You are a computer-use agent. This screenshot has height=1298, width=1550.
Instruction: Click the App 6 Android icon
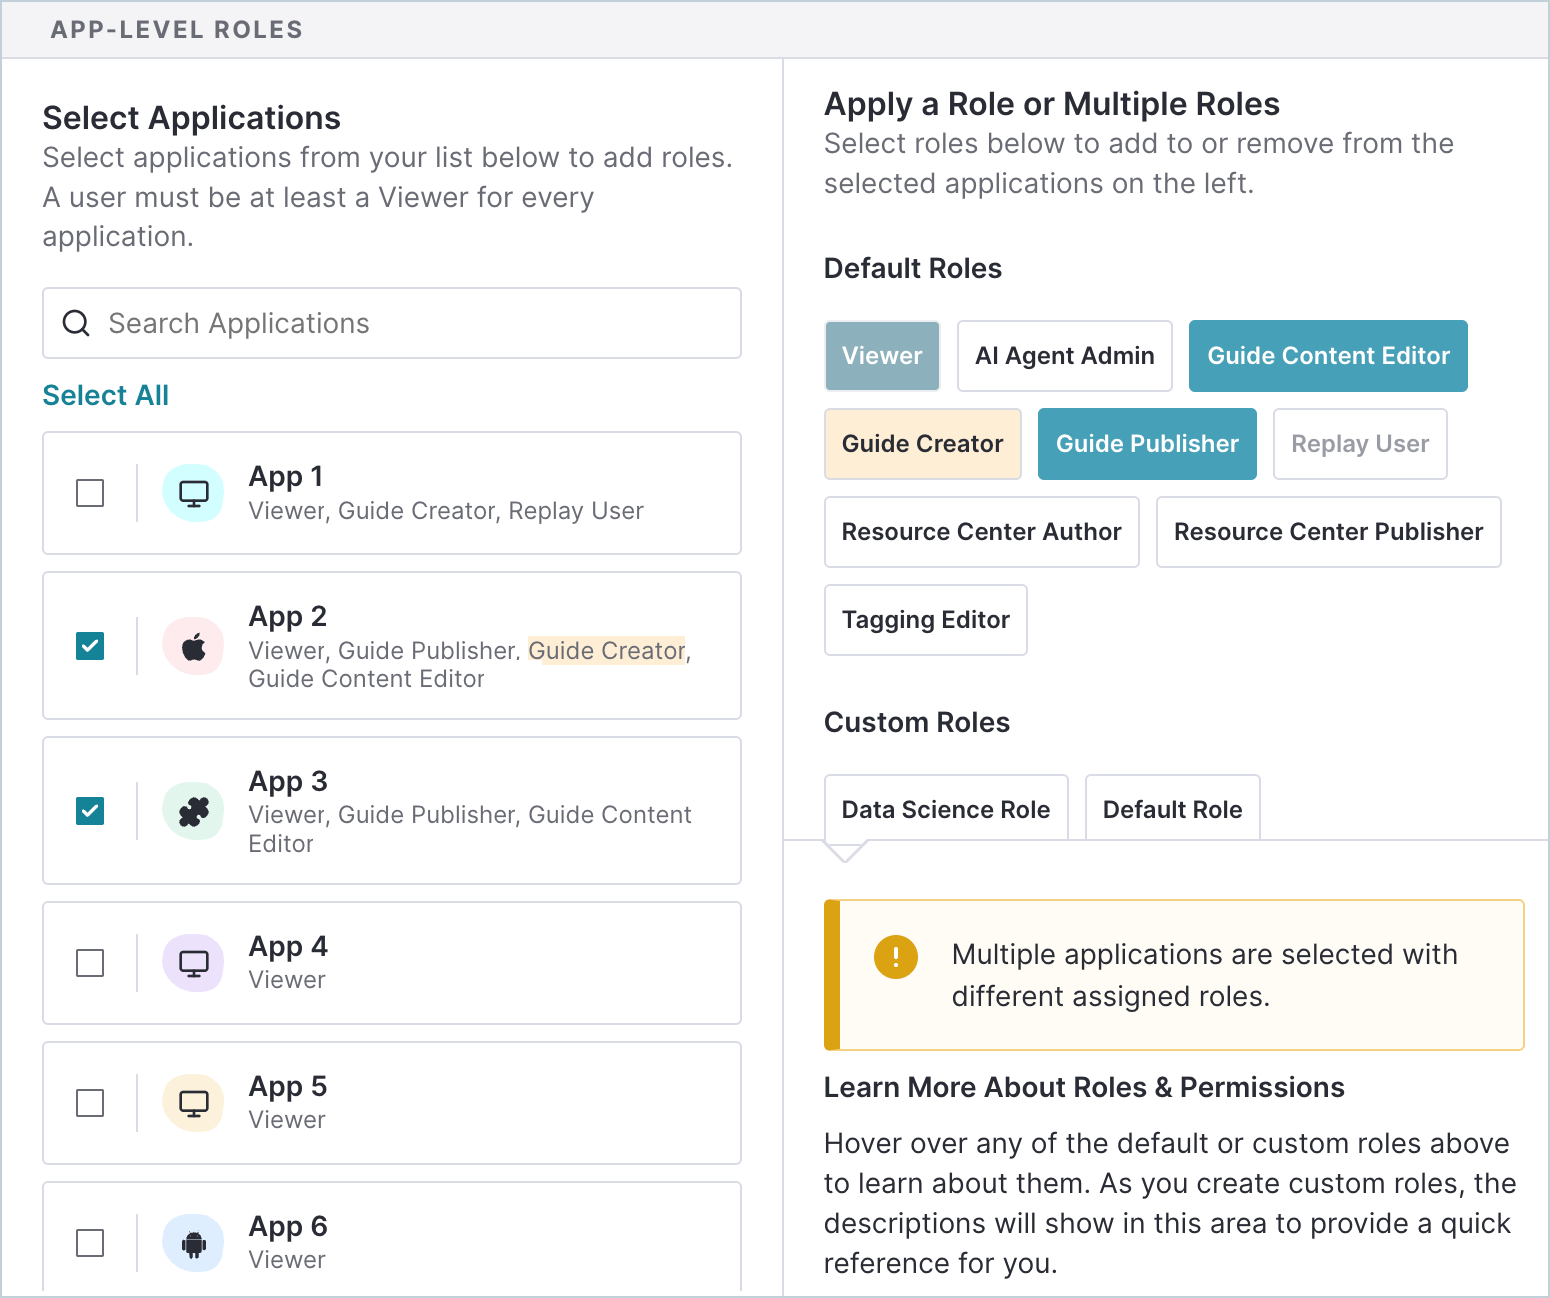(x=193, y=1243)
